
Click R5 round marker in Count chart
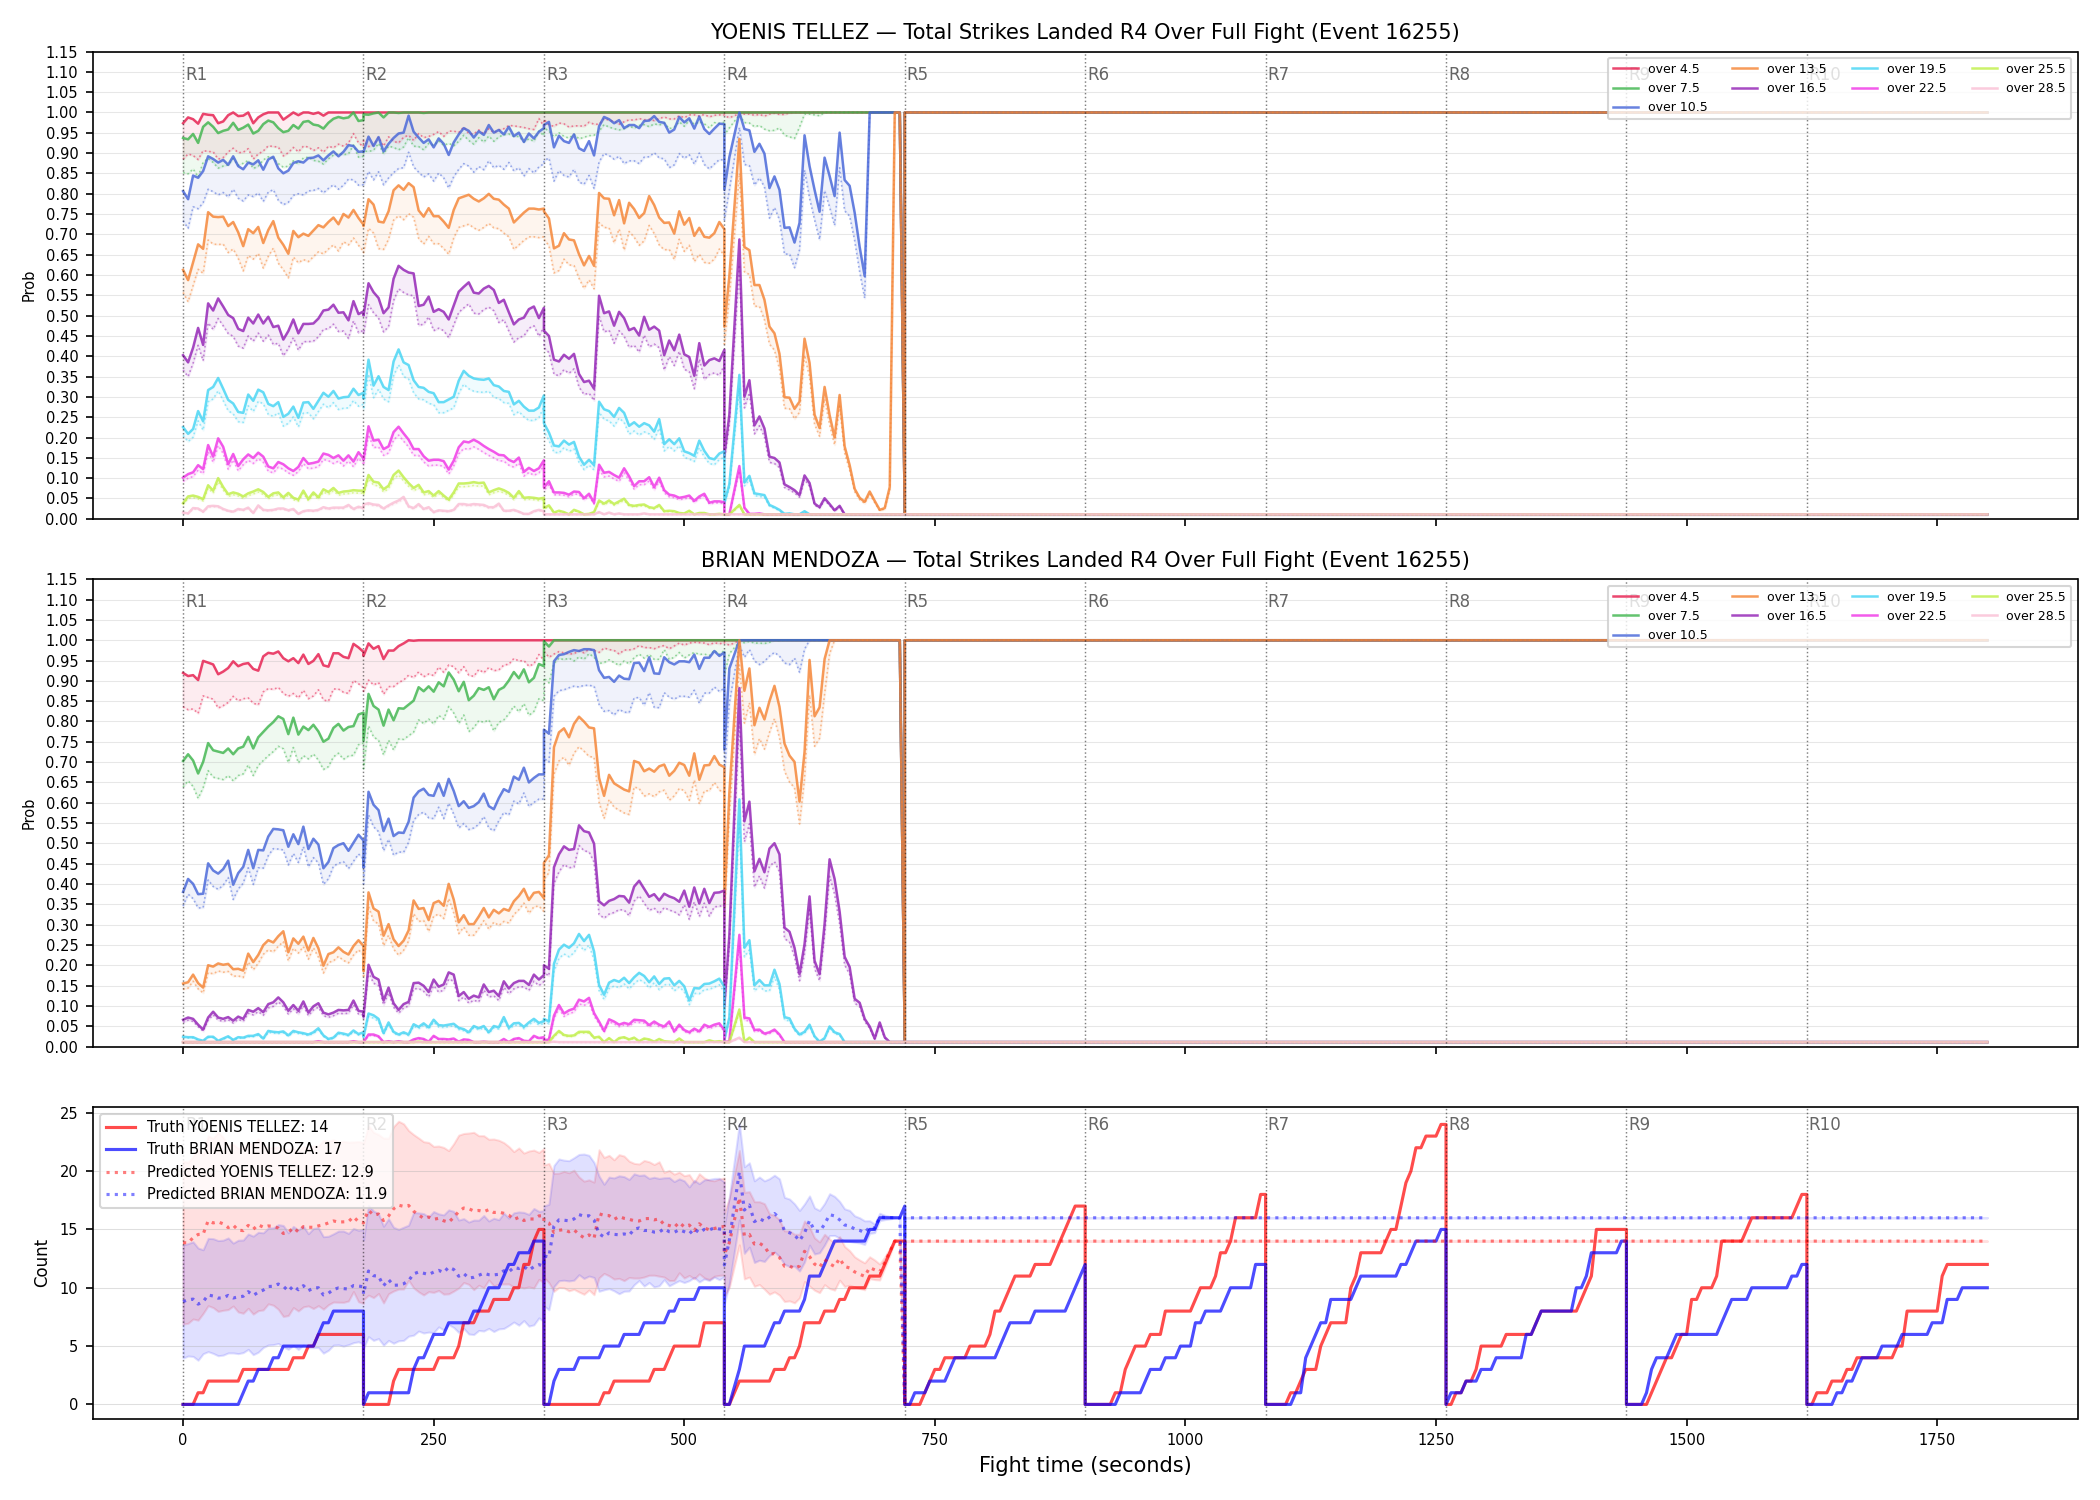coord(917,1124)
